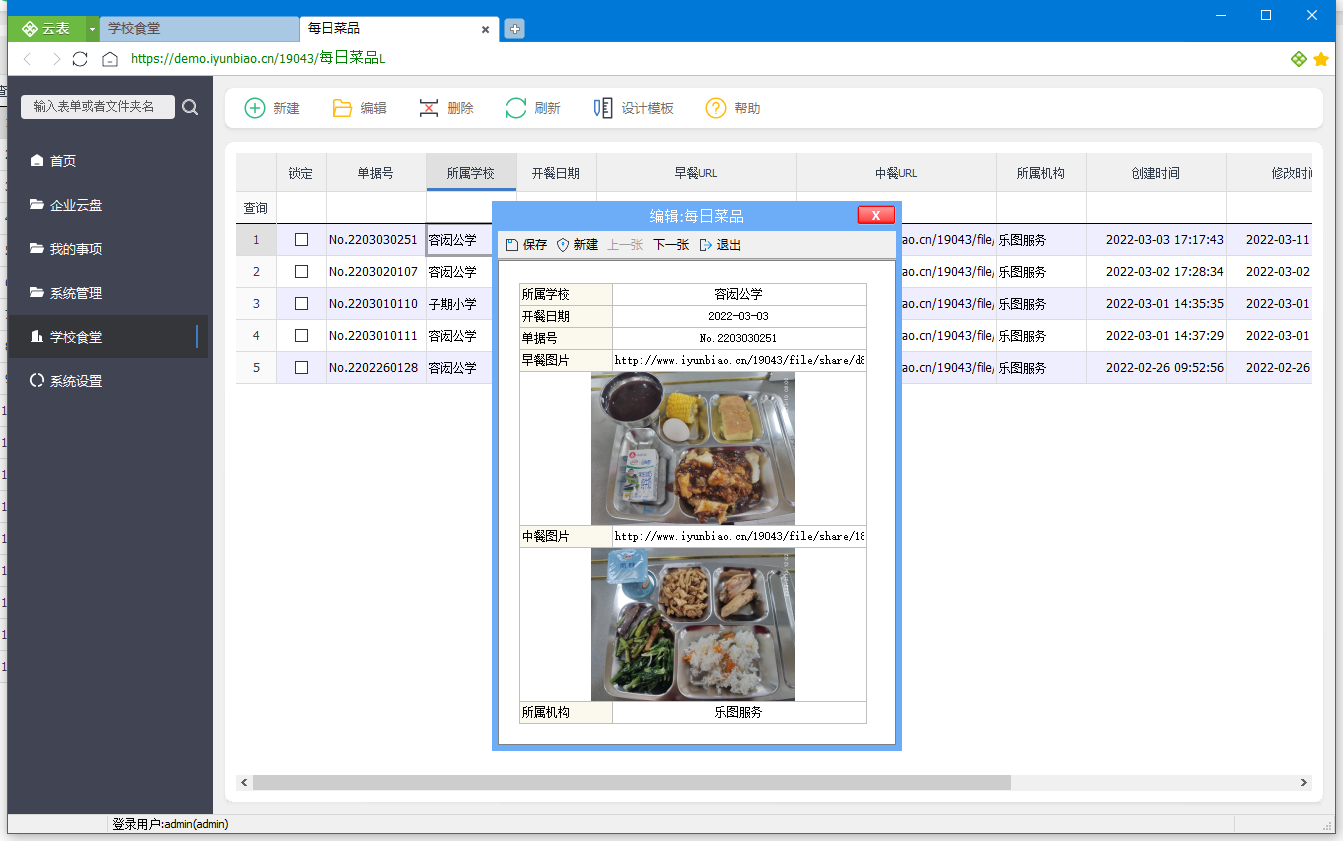1343x841 pixels.
Task: Click the green 云表 logo button
Action: click(46, 29)
